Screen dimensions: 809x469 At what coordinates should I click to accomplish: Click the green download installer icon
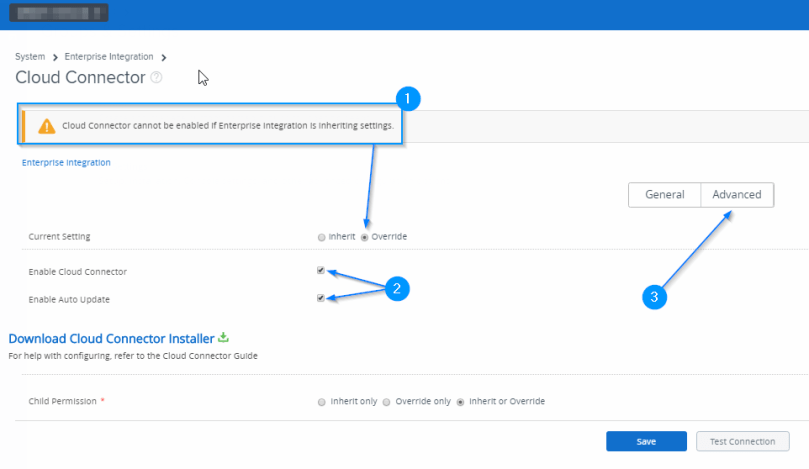[224, 337]
